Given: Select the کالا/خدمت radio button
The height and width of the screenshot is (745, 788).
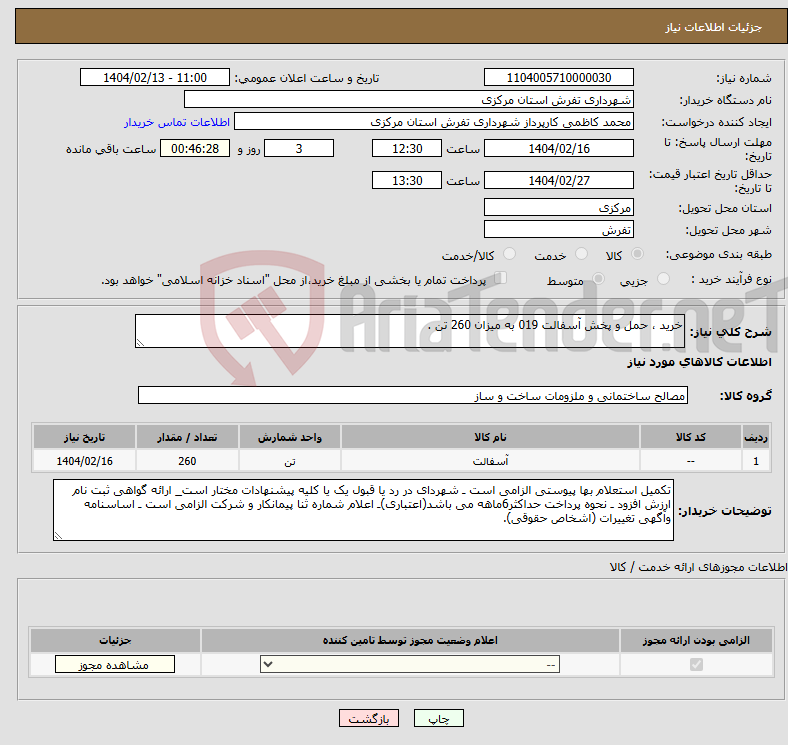Looking at the screenshot, I should click(510, 254).
